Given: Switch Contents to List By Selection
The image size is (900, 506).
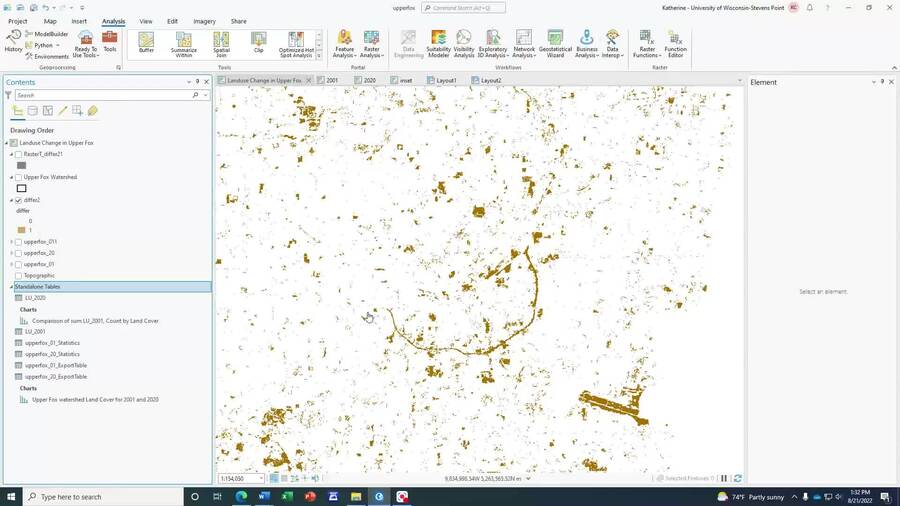Looking at the screenshot, I should pyautogui.click(x=48, y=111).
